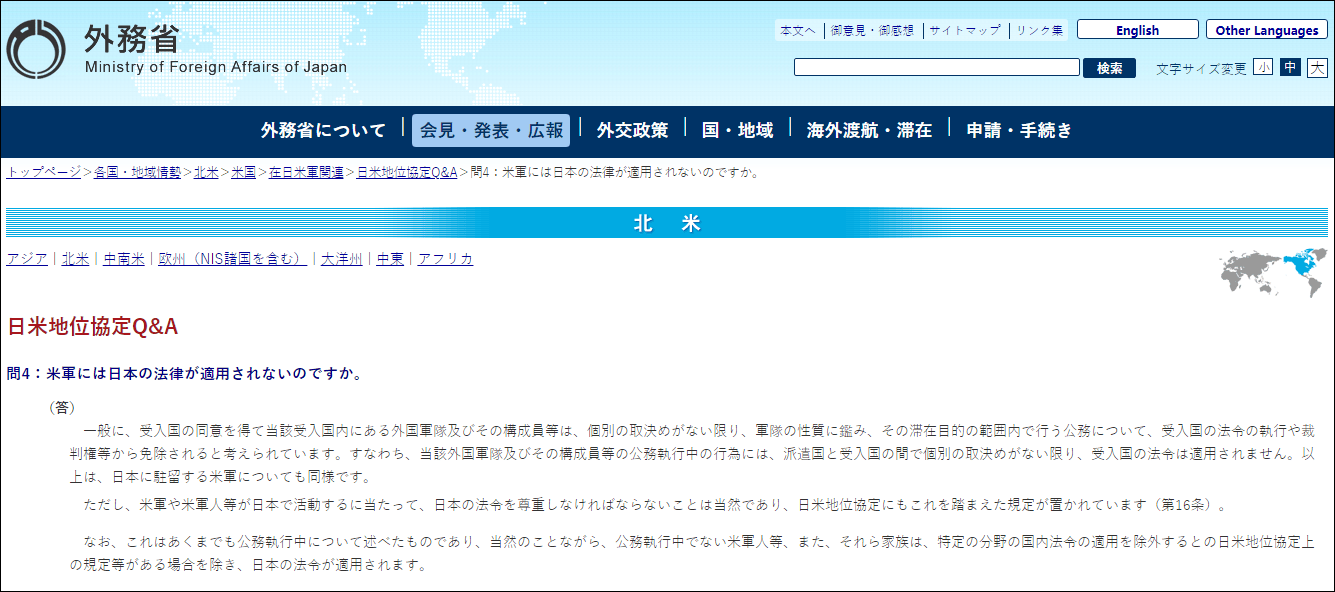Open 御意見・御感想 feedback link
This screenshot has width=1335, height=592.
872,31
